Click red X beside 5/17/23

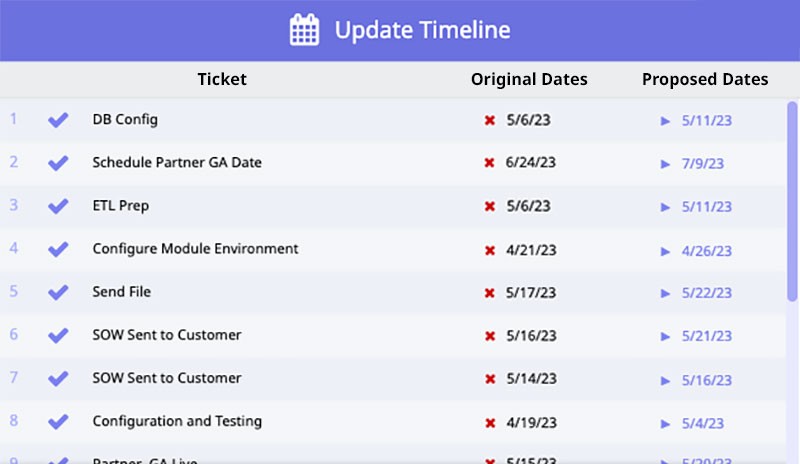tap(489, 293)
